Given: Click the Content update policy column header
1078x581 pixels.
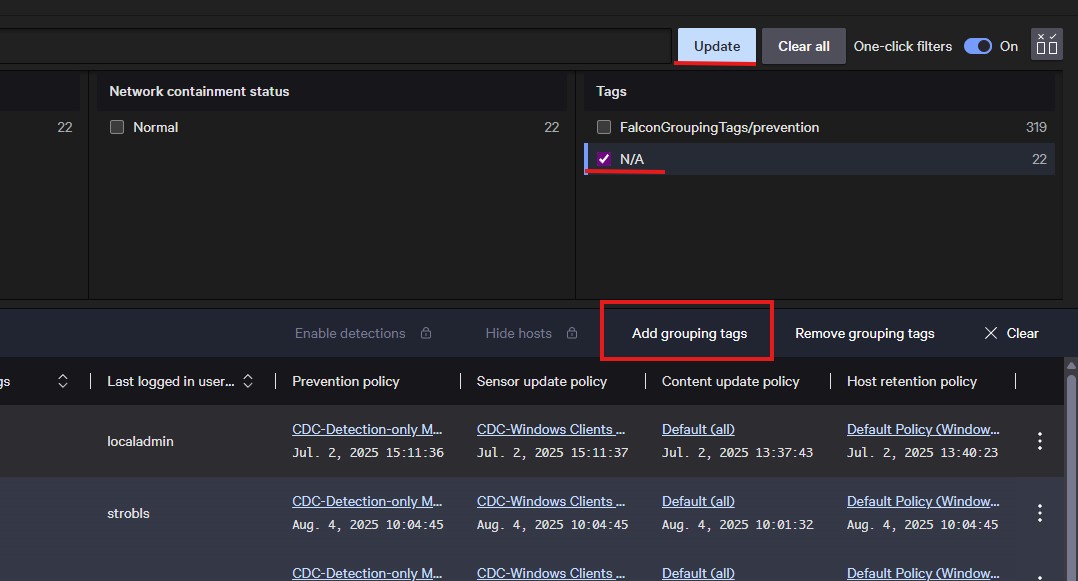Looking at the screenshot, I should click(730, 381).
